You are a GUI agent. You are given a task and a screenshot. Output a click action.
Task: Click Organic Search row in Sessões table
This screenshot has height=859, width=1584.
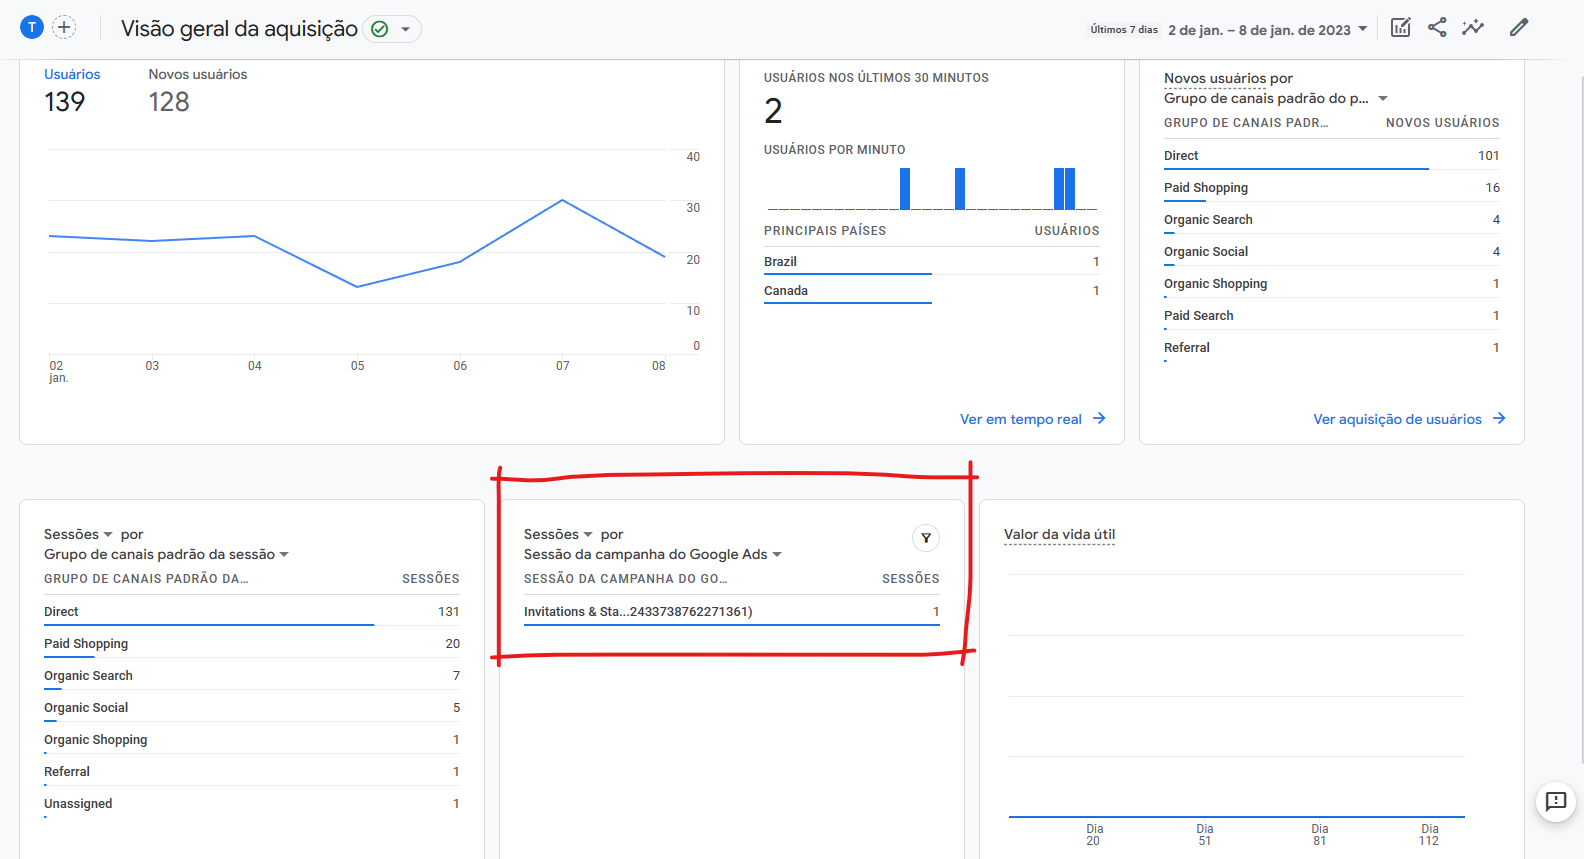252,675
